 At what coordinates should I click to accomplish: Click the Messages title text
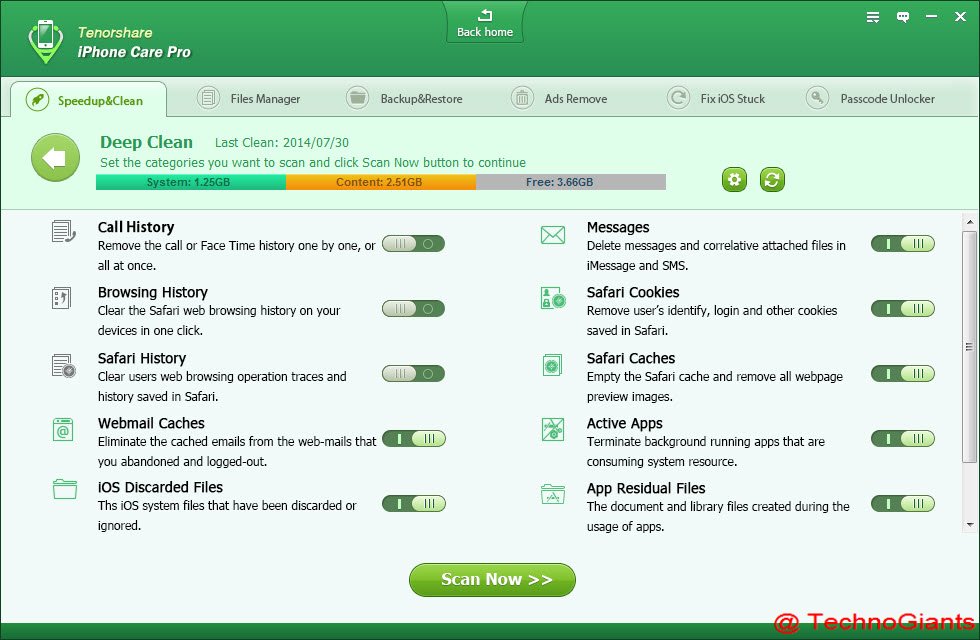[x=618, y=228]
